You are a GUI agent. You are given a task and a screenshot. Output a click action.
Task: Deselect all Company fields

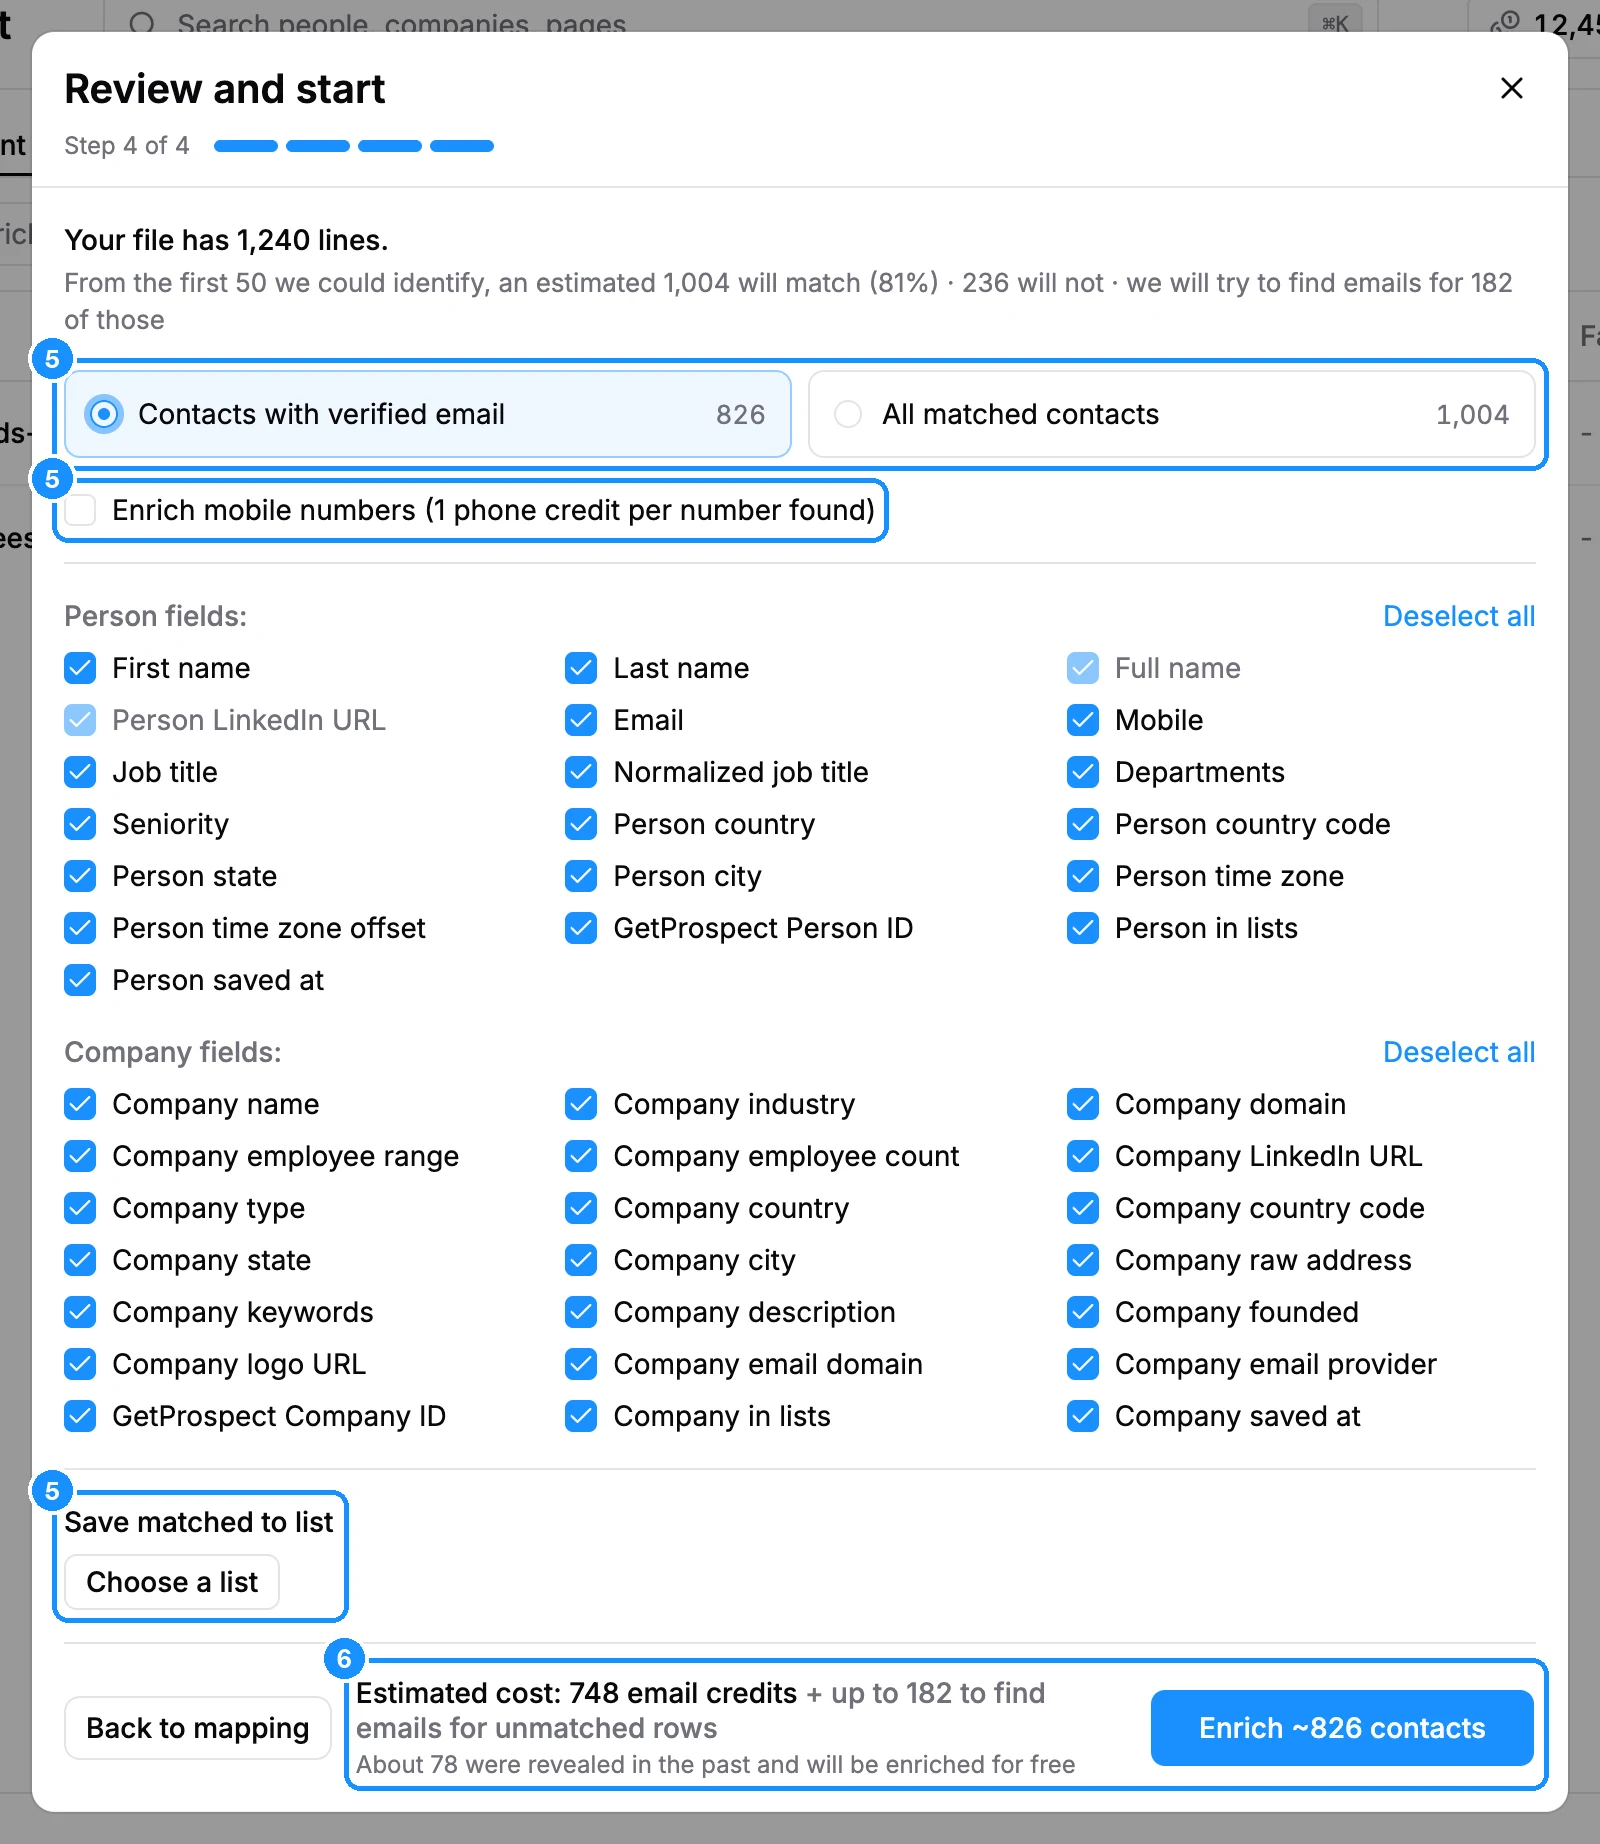coord(1459,1052)
